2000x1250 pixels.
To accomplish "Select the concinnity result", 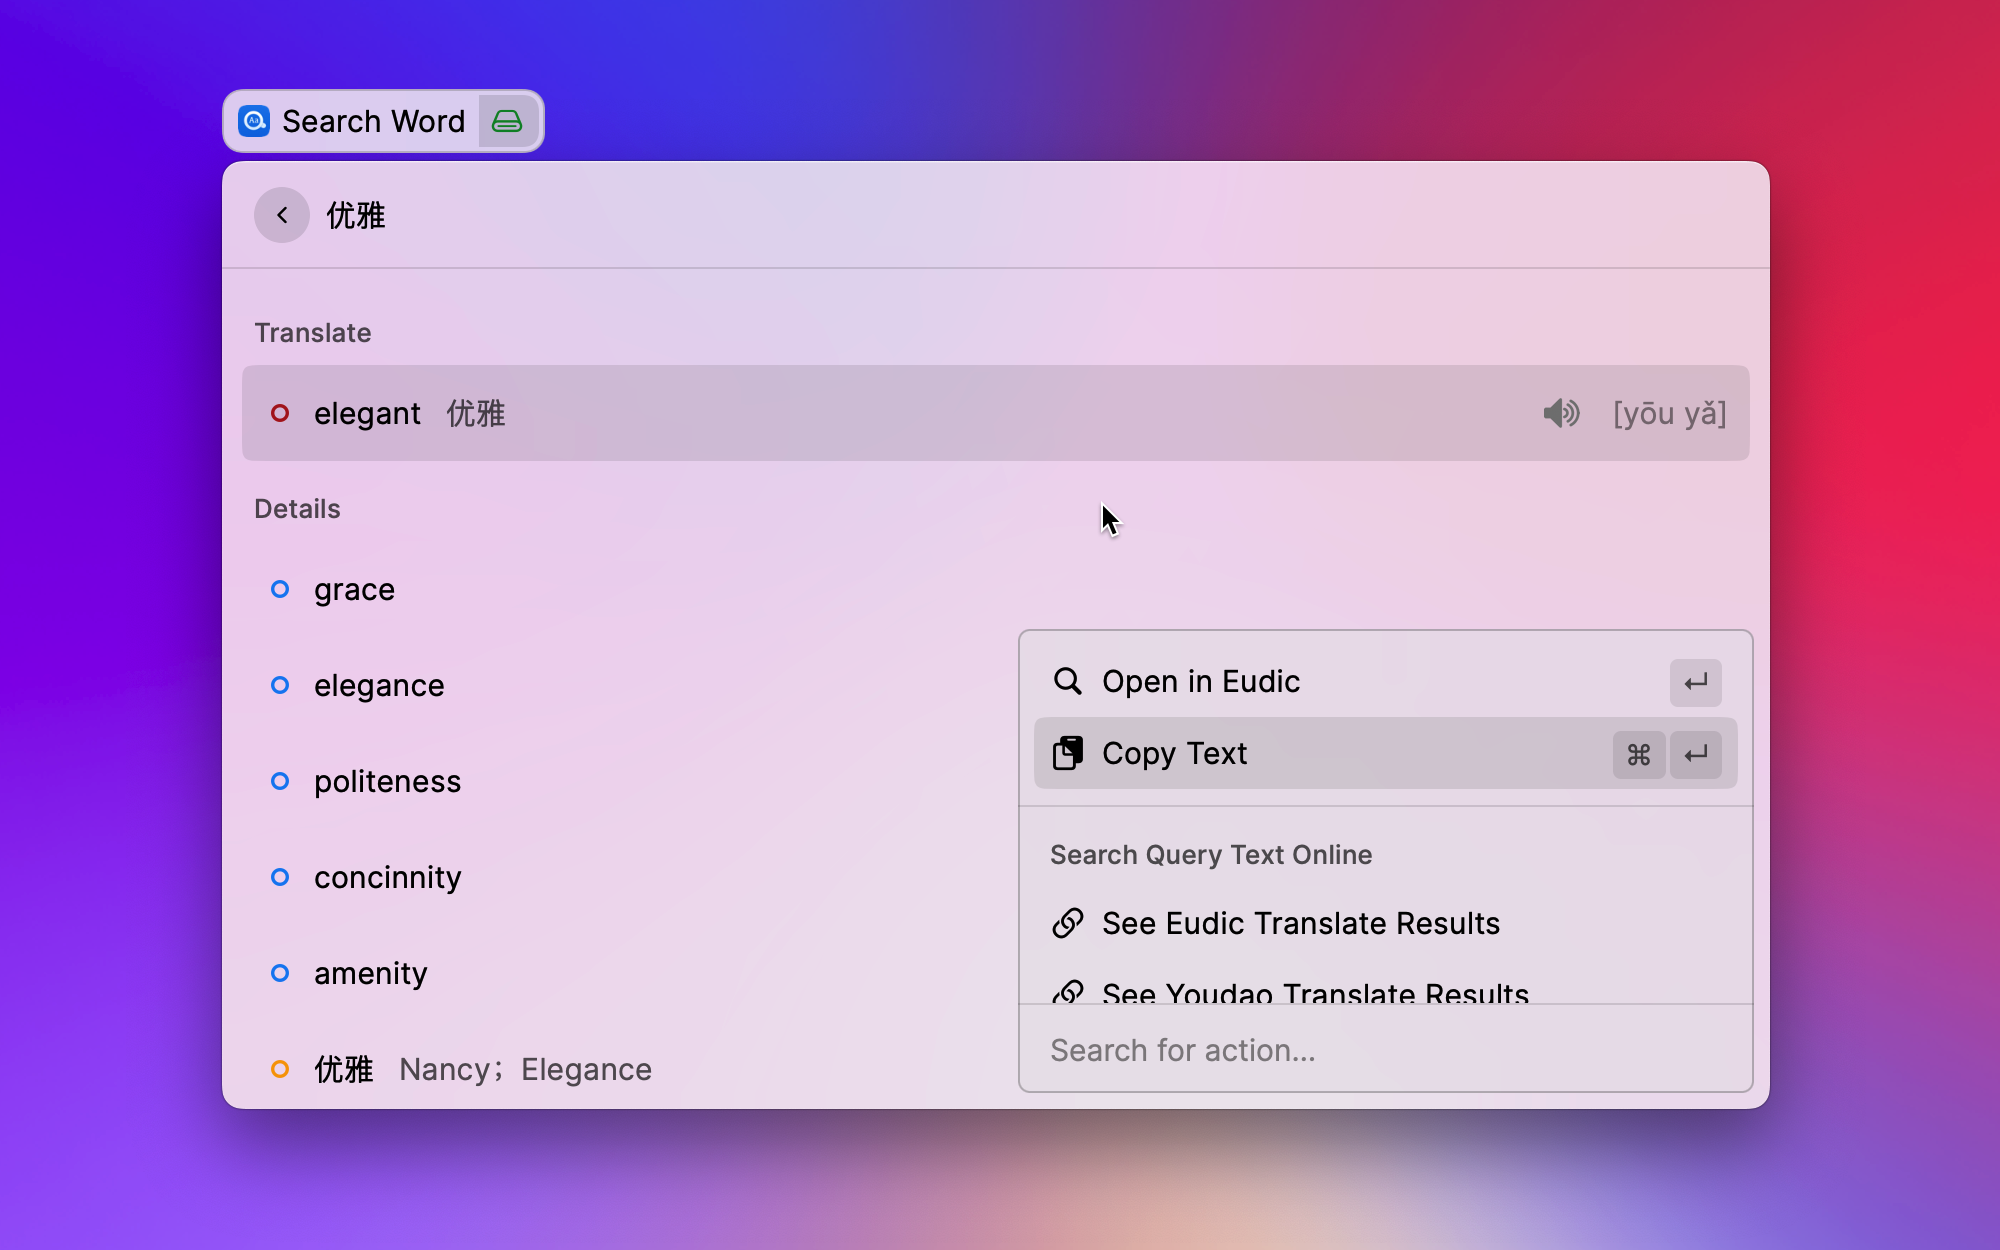I will (x=387, y=877).
